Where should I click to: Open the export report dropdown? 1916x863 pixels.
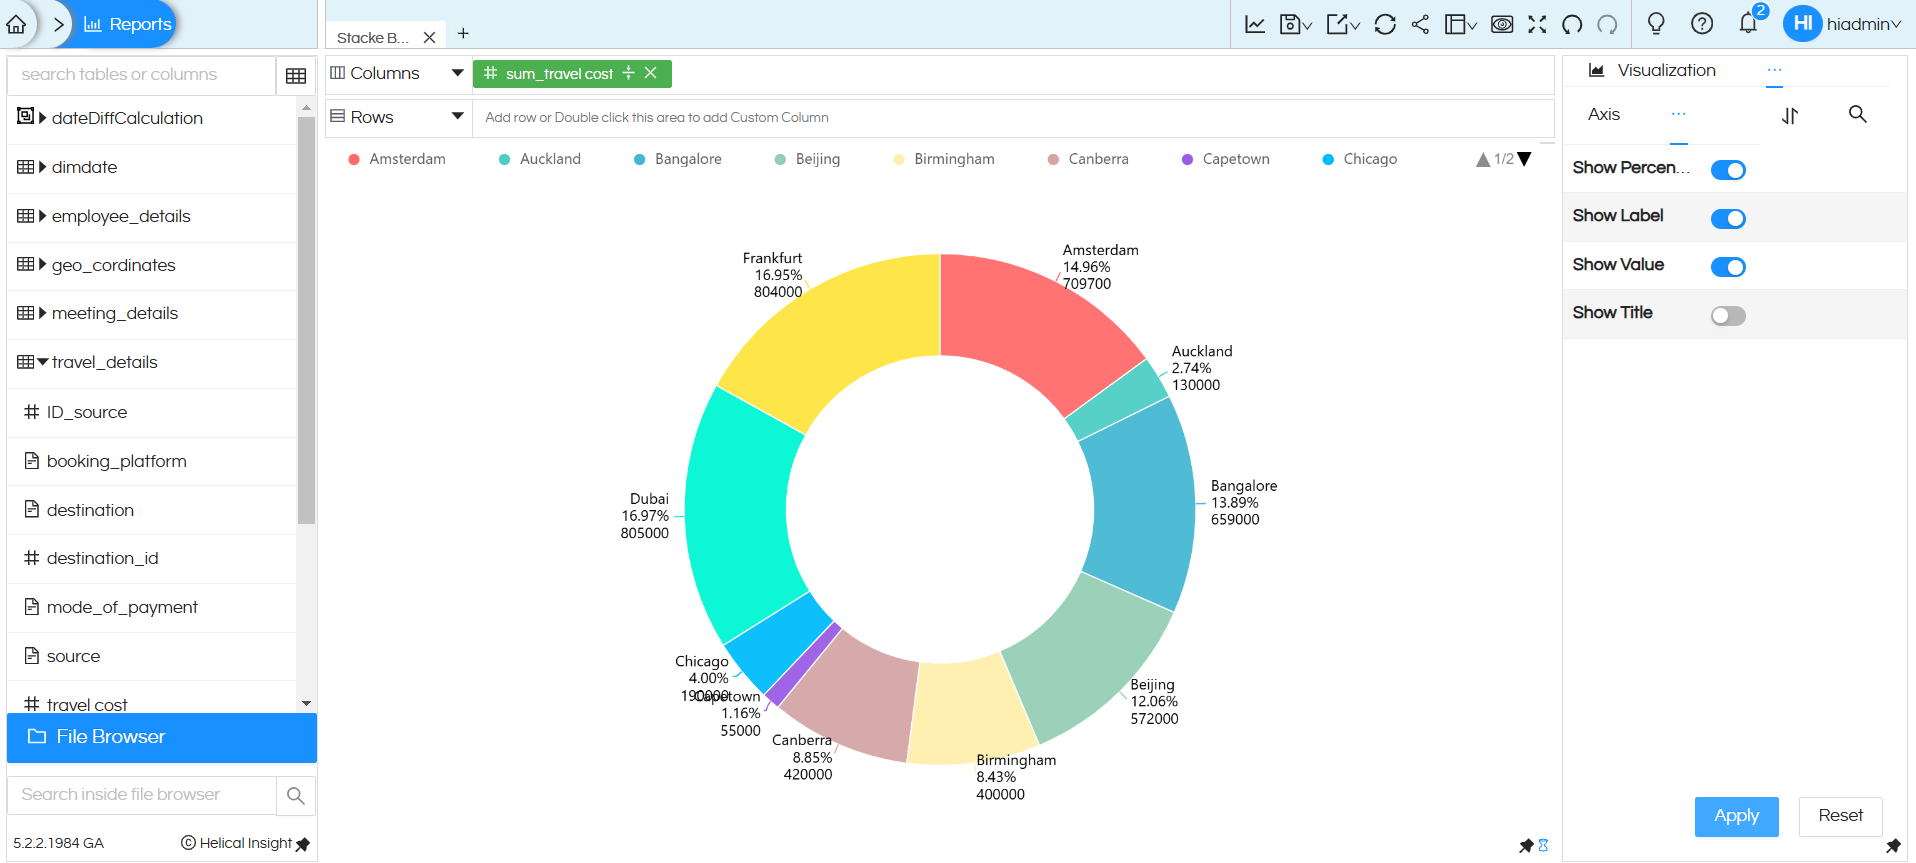click(x=1343, y=24)
